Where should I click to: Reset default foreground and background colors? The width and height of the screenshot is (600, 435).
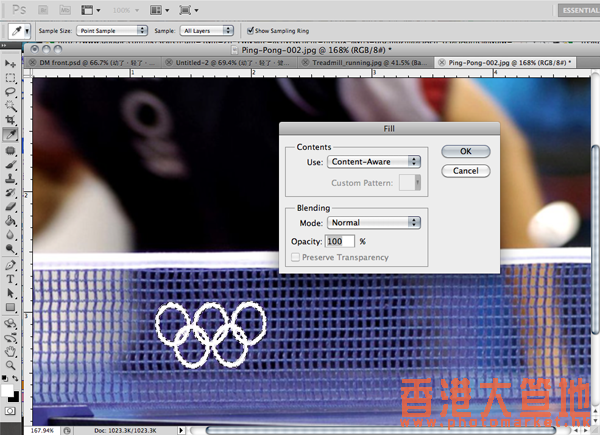coord(5,378)
